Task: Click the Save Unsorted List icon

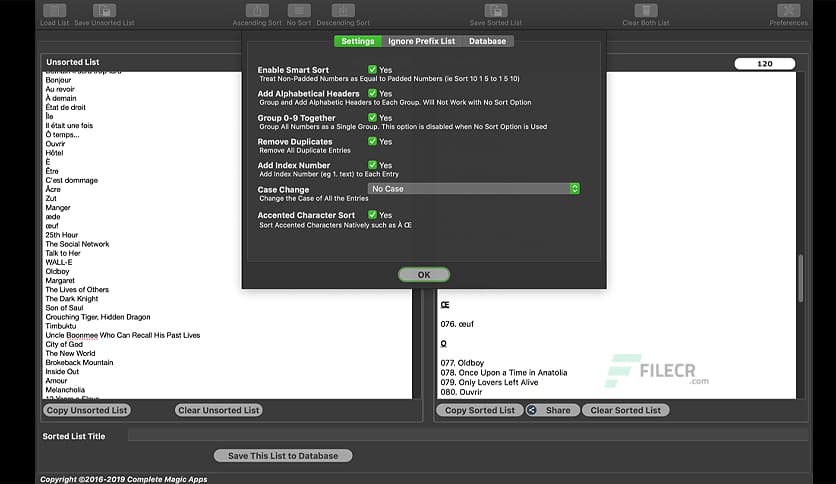Action: (x=103, y=10)
